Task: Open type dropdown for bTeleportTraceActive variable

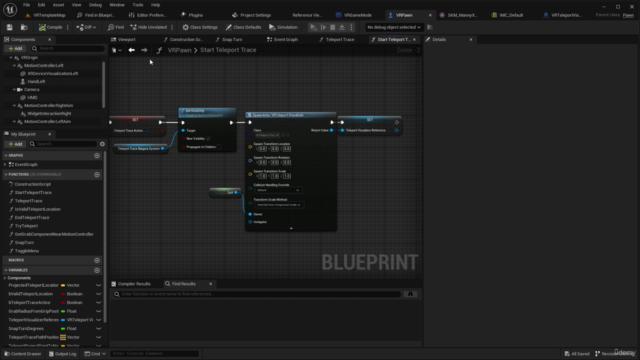Action: point(72,303)
